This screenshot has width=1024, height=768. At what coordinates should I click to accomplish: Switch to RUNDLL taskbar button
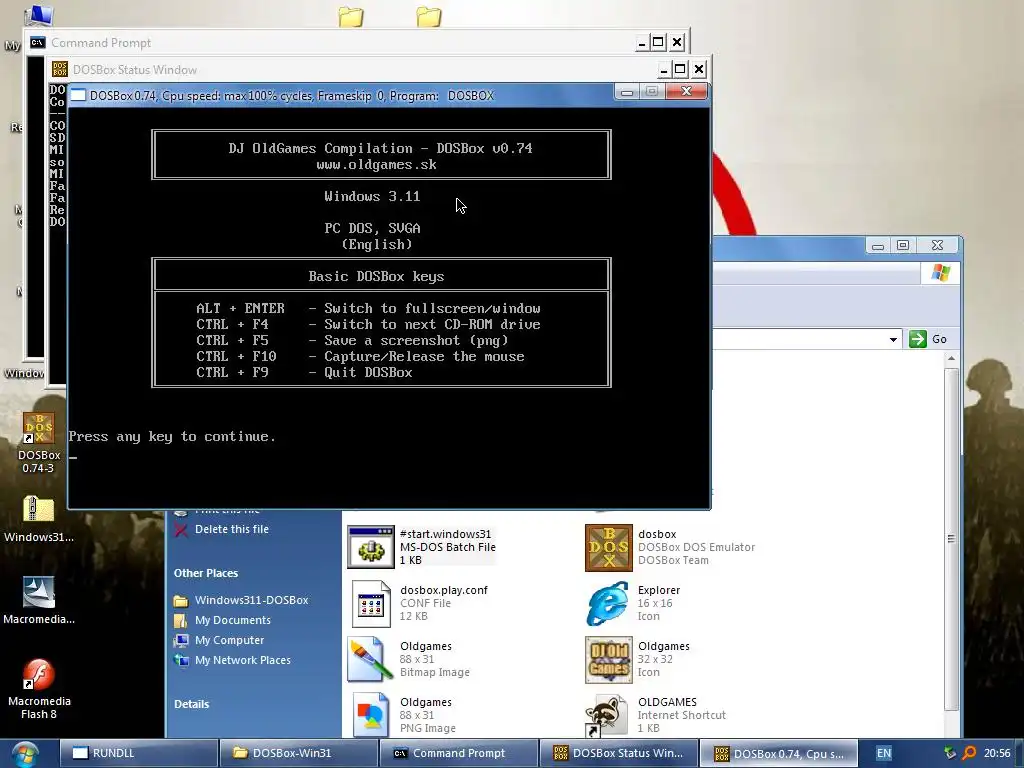(x=139, y=753)
